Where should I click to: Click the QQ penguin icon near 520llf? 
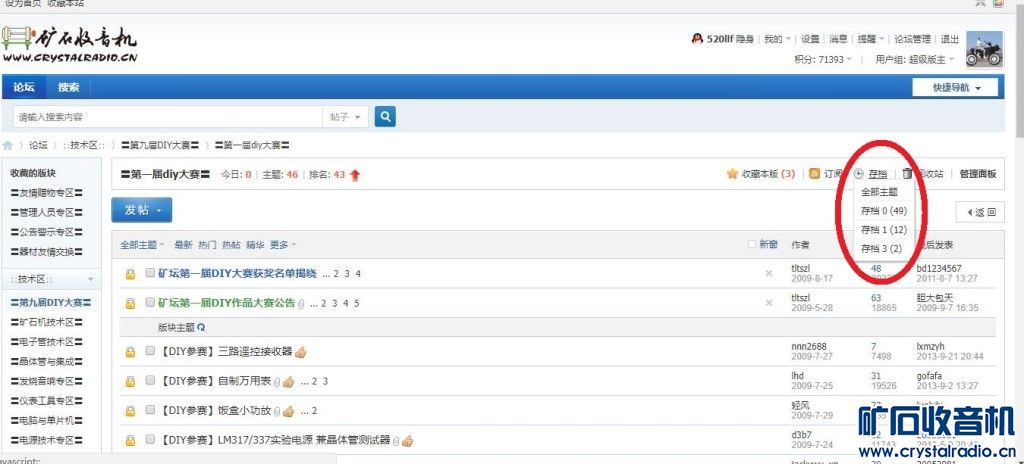tap(697, 39)
